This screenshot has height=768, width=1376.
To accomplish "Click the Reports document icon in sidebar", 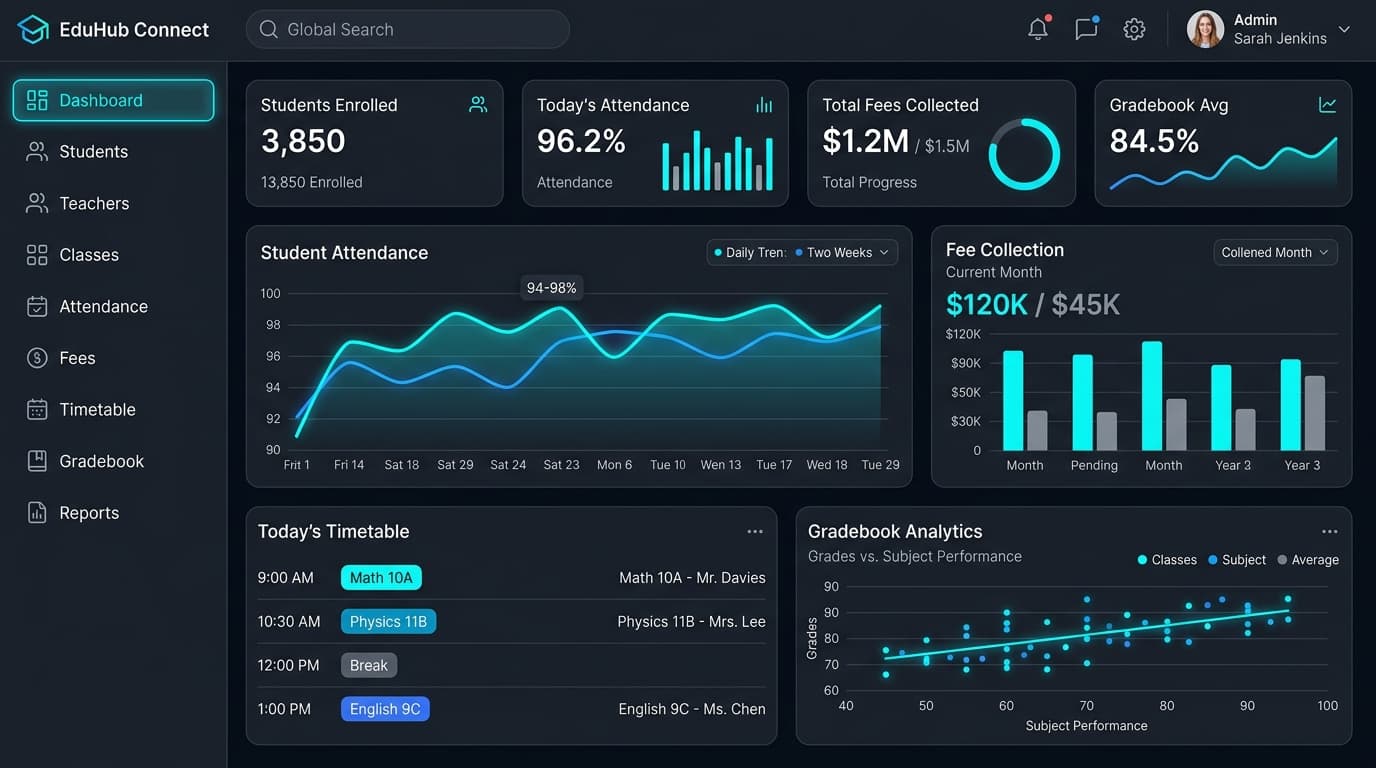I will [x=37, y=513].
